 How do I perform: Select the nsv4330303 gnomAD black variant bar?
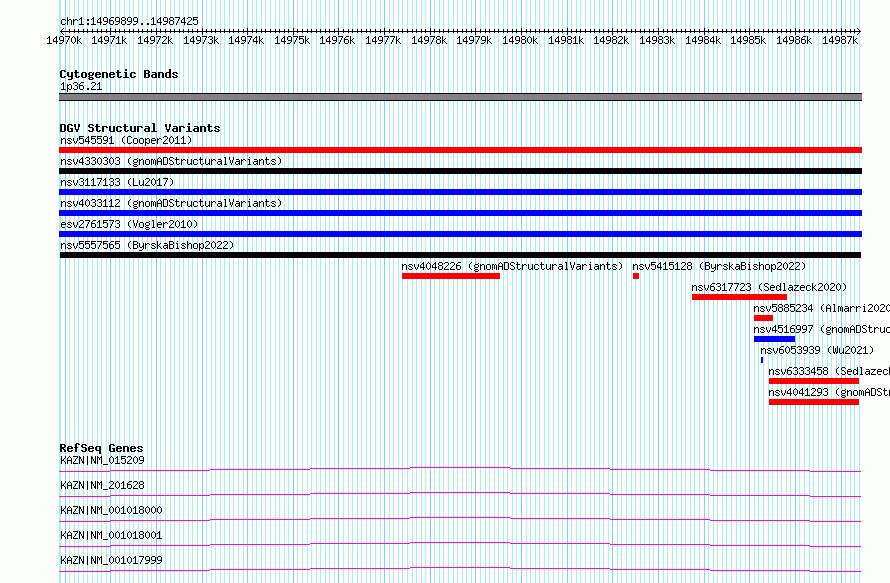(460, 171)
